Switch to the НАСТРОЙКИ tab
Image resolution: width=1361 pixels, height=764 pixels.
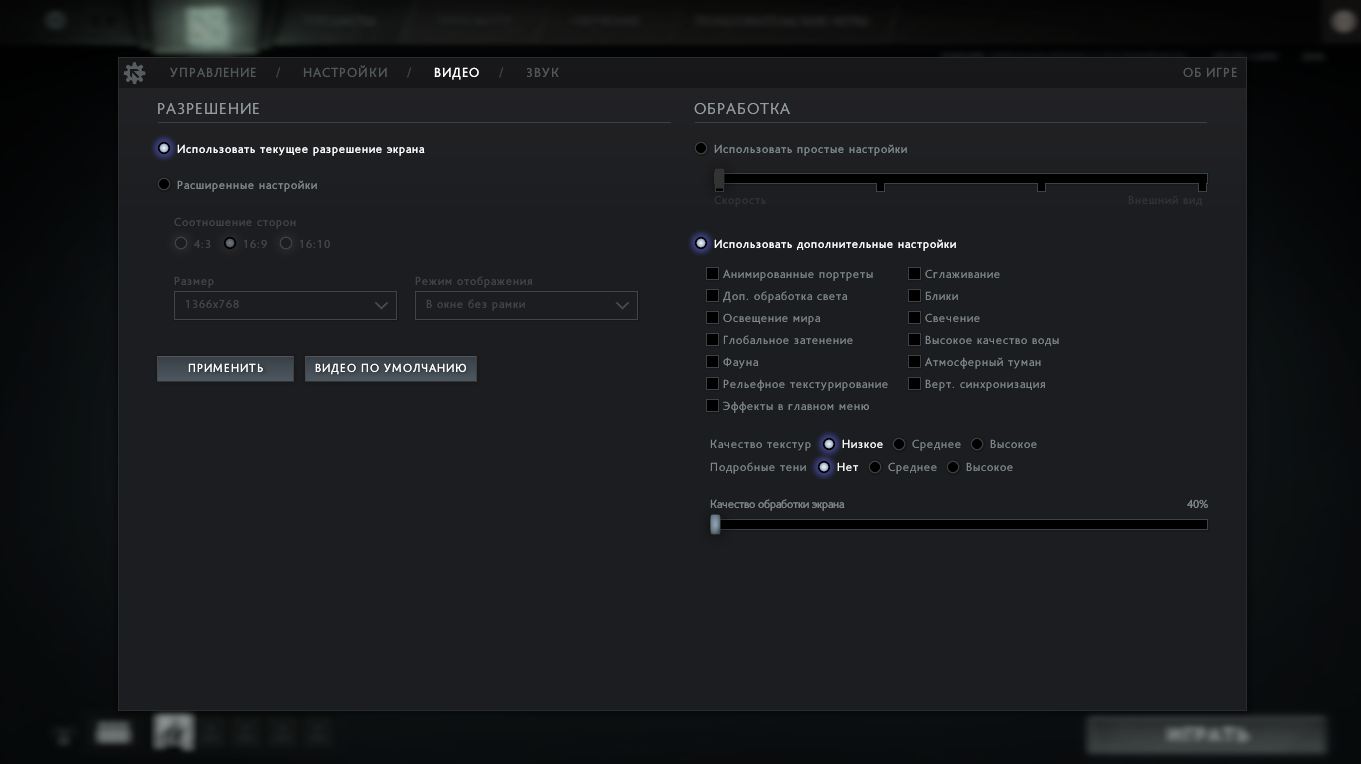pos(345,73)
